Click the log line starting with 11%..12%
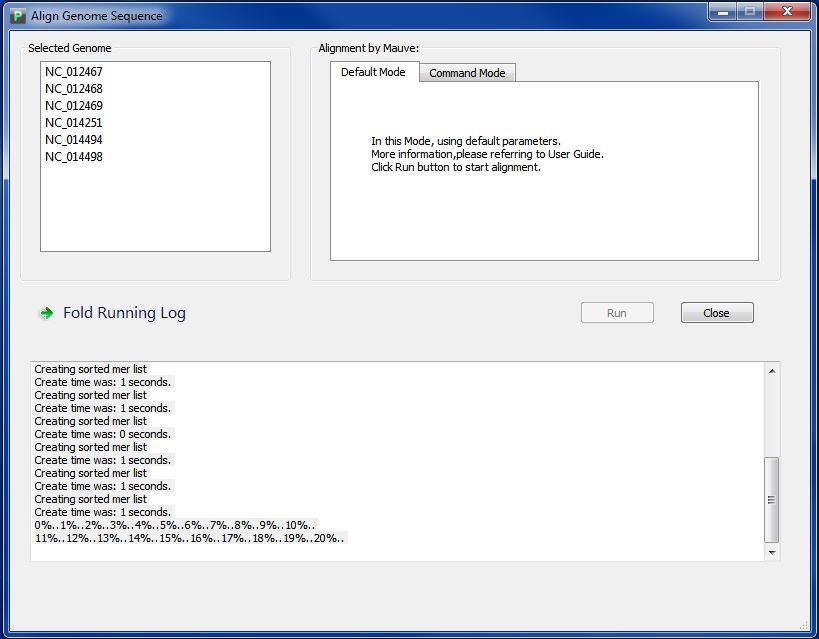The height and width of the screenshot is (639, 819). point(190,538)
